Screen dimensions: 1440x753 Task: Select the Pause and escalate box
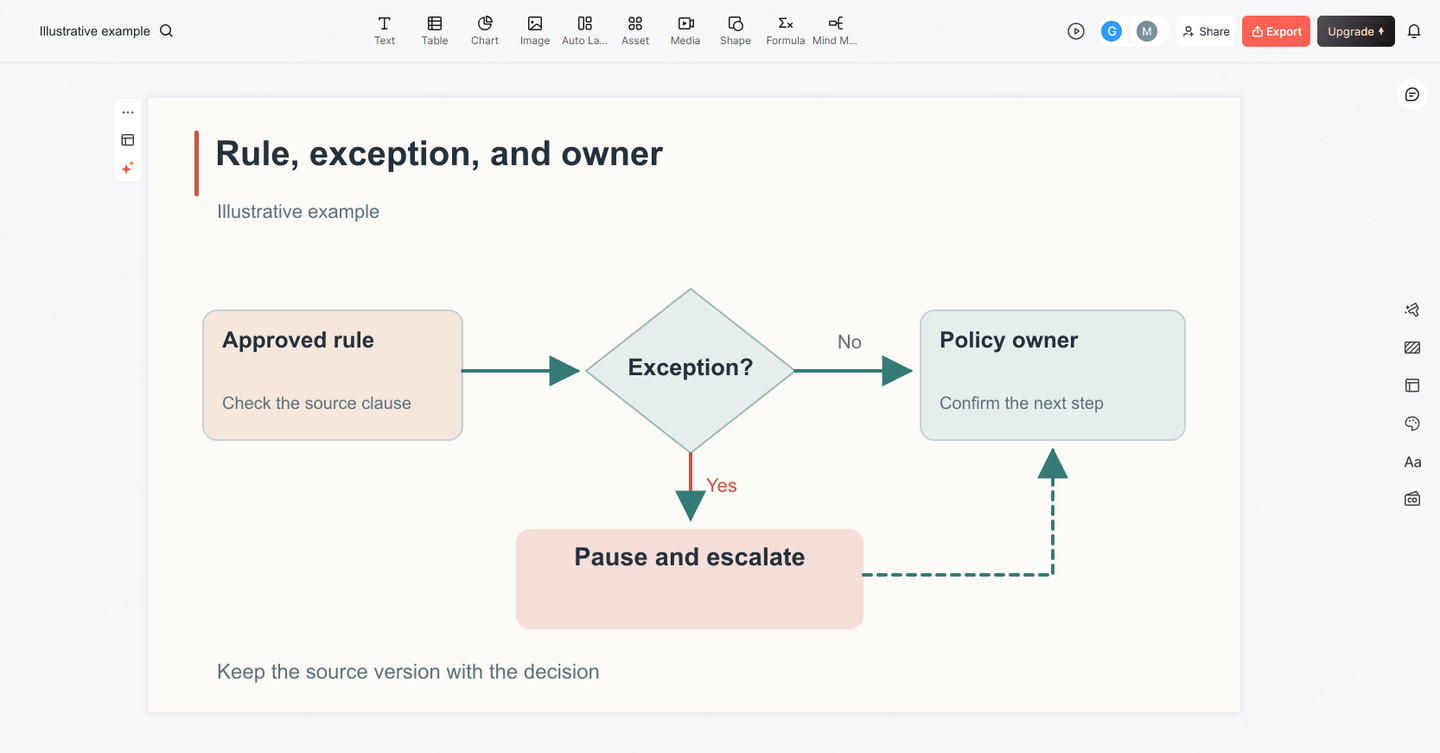pos(689,579)
